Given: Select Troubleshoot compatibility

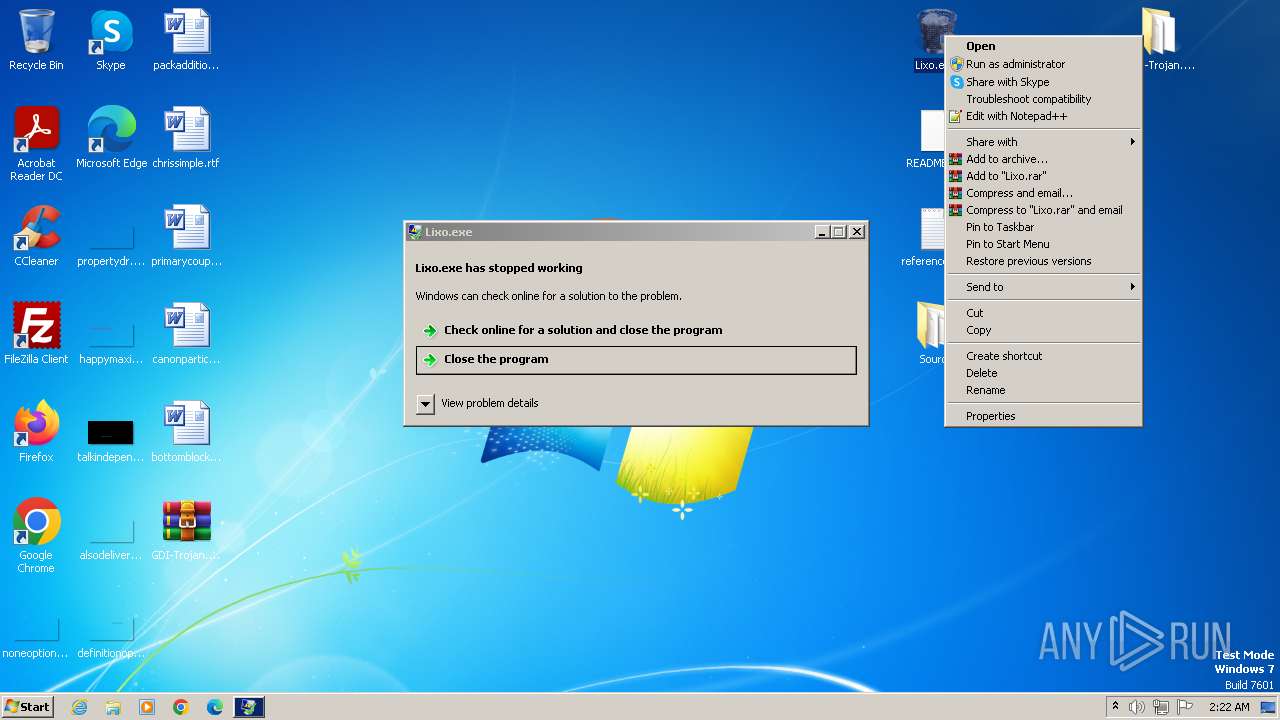Looking at the screenshot, I should [1043, 99].
